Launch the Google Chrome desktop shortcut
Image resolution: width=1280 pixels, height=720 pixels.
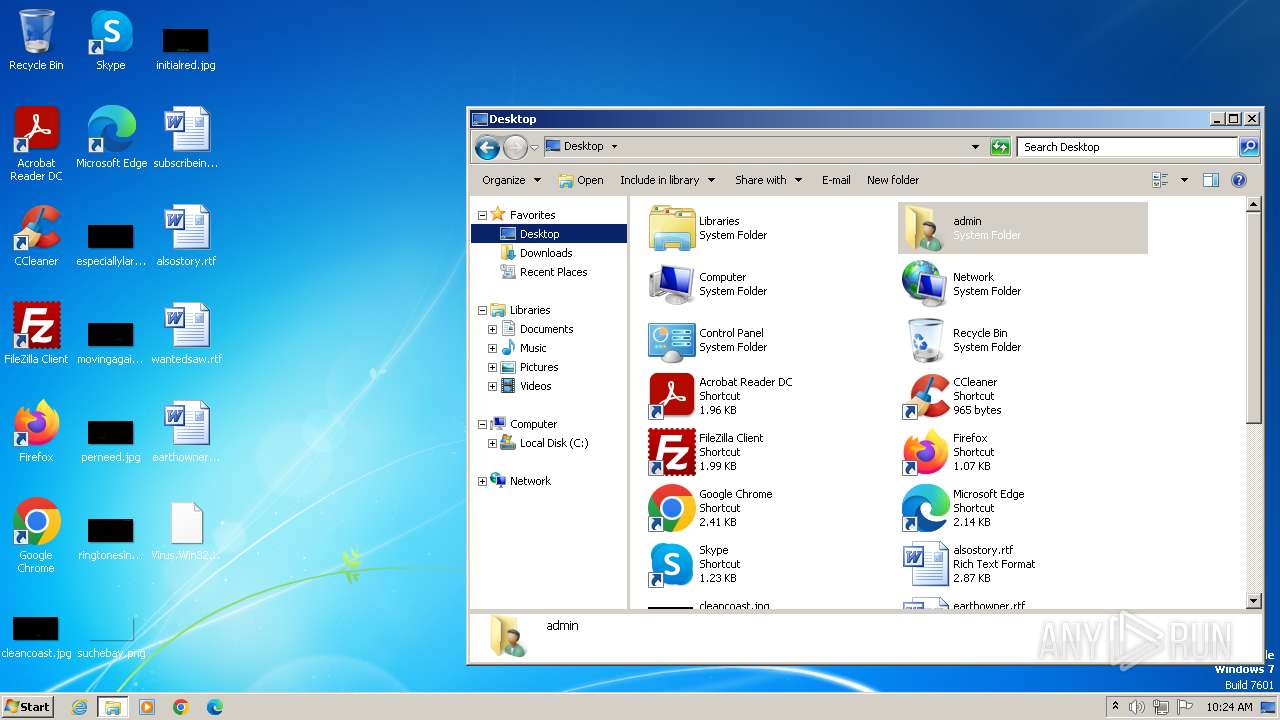coord(36,536)
